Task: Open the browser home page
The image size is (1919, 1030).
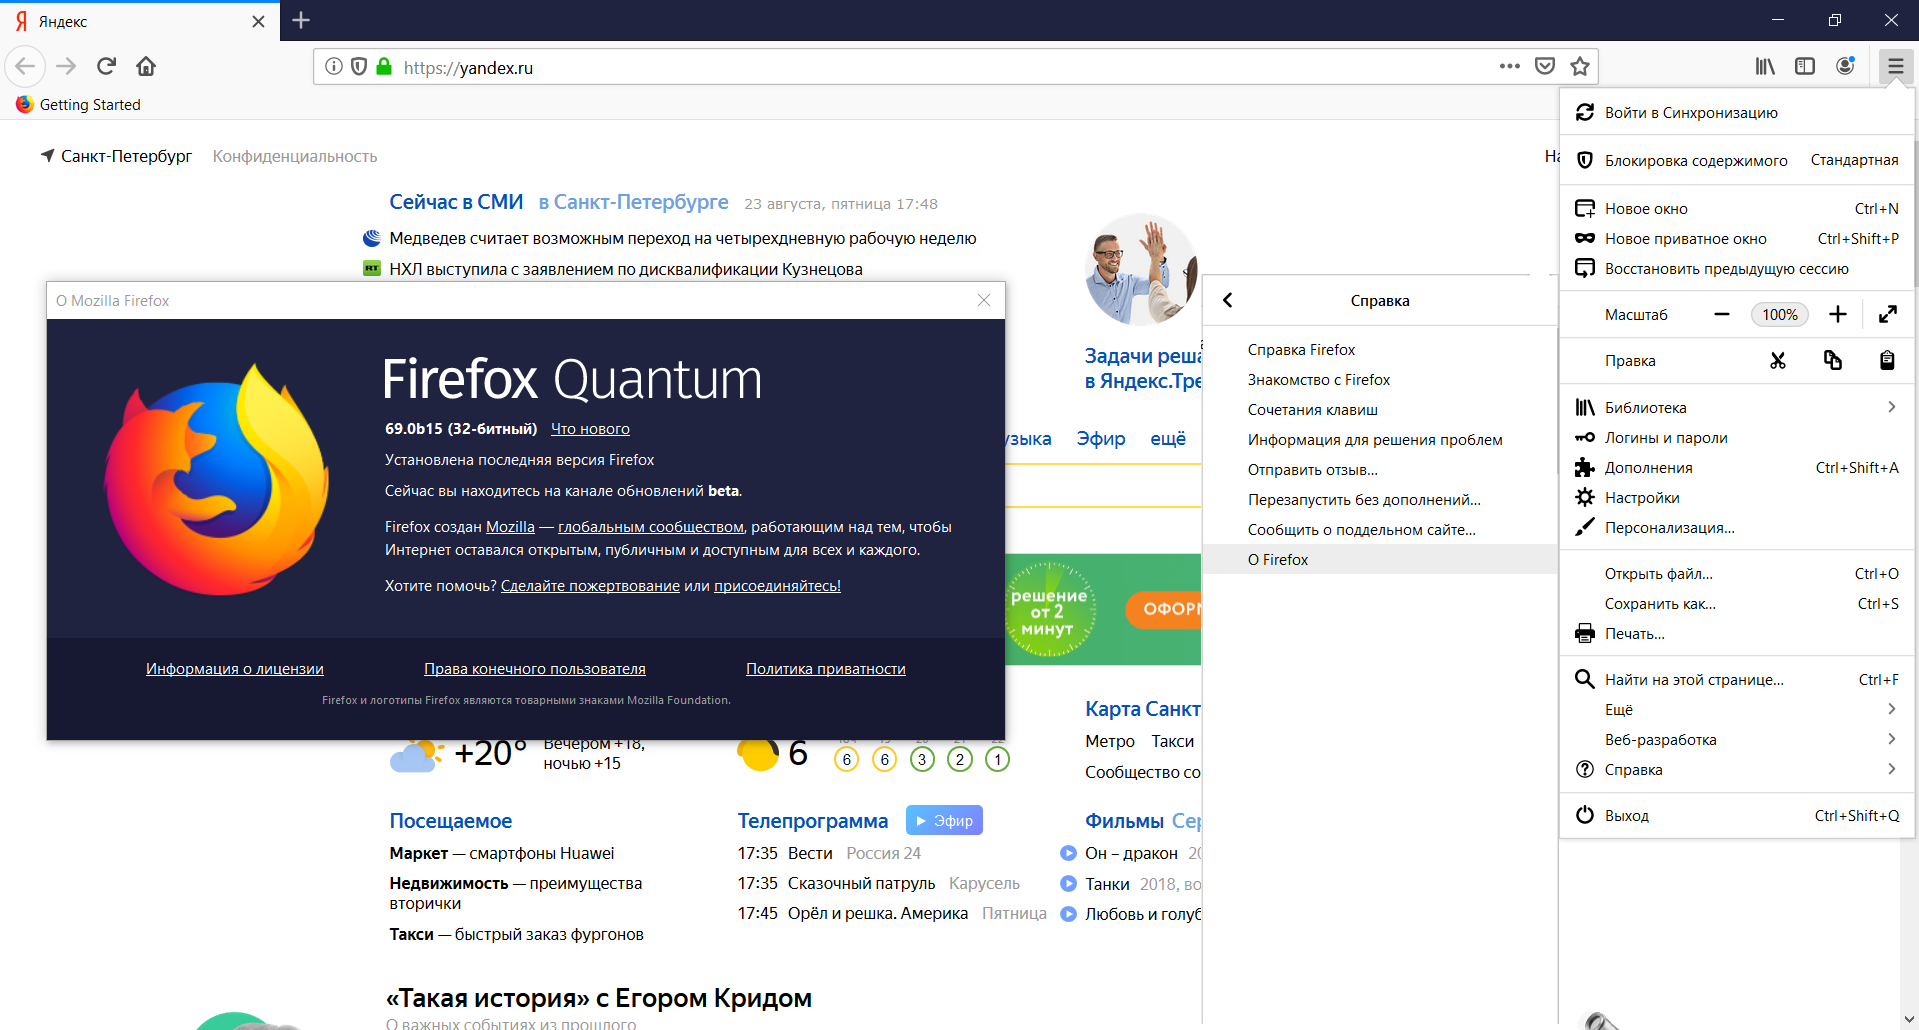Action: point(146,67)
